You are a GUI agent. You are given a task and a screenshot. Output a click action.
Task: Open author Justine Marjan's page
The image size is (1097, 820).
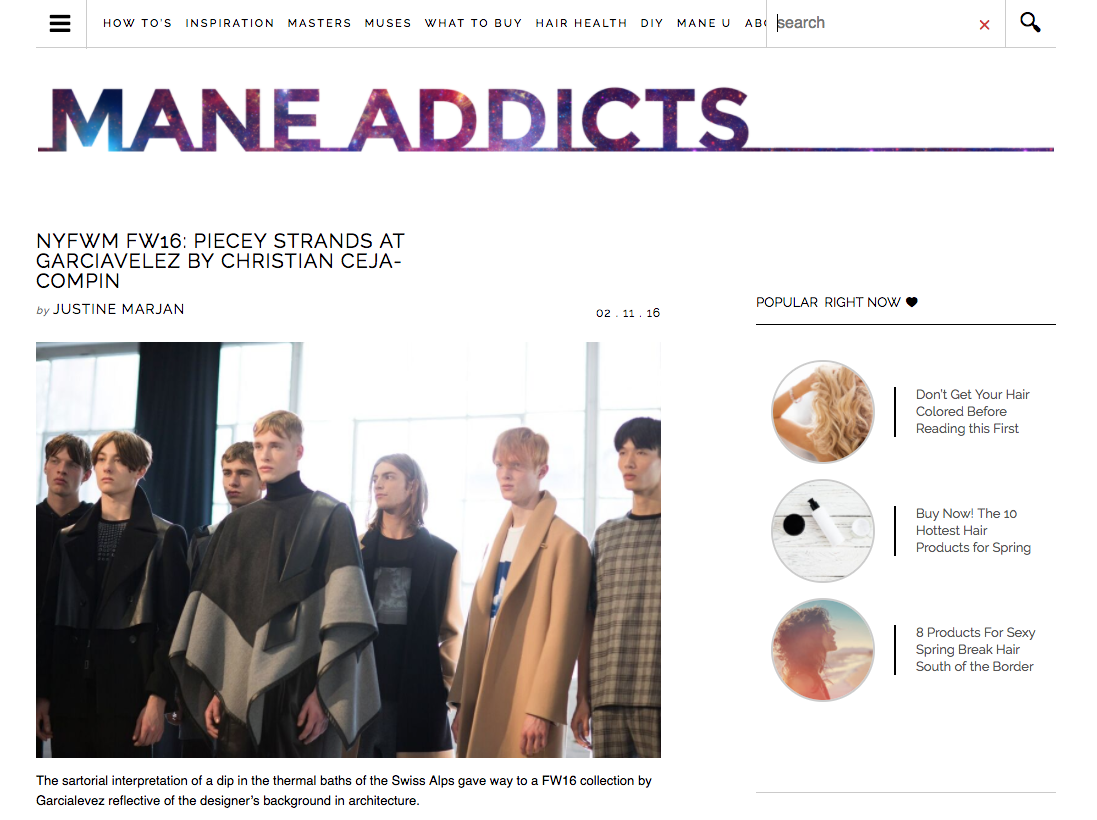[119, 309]
